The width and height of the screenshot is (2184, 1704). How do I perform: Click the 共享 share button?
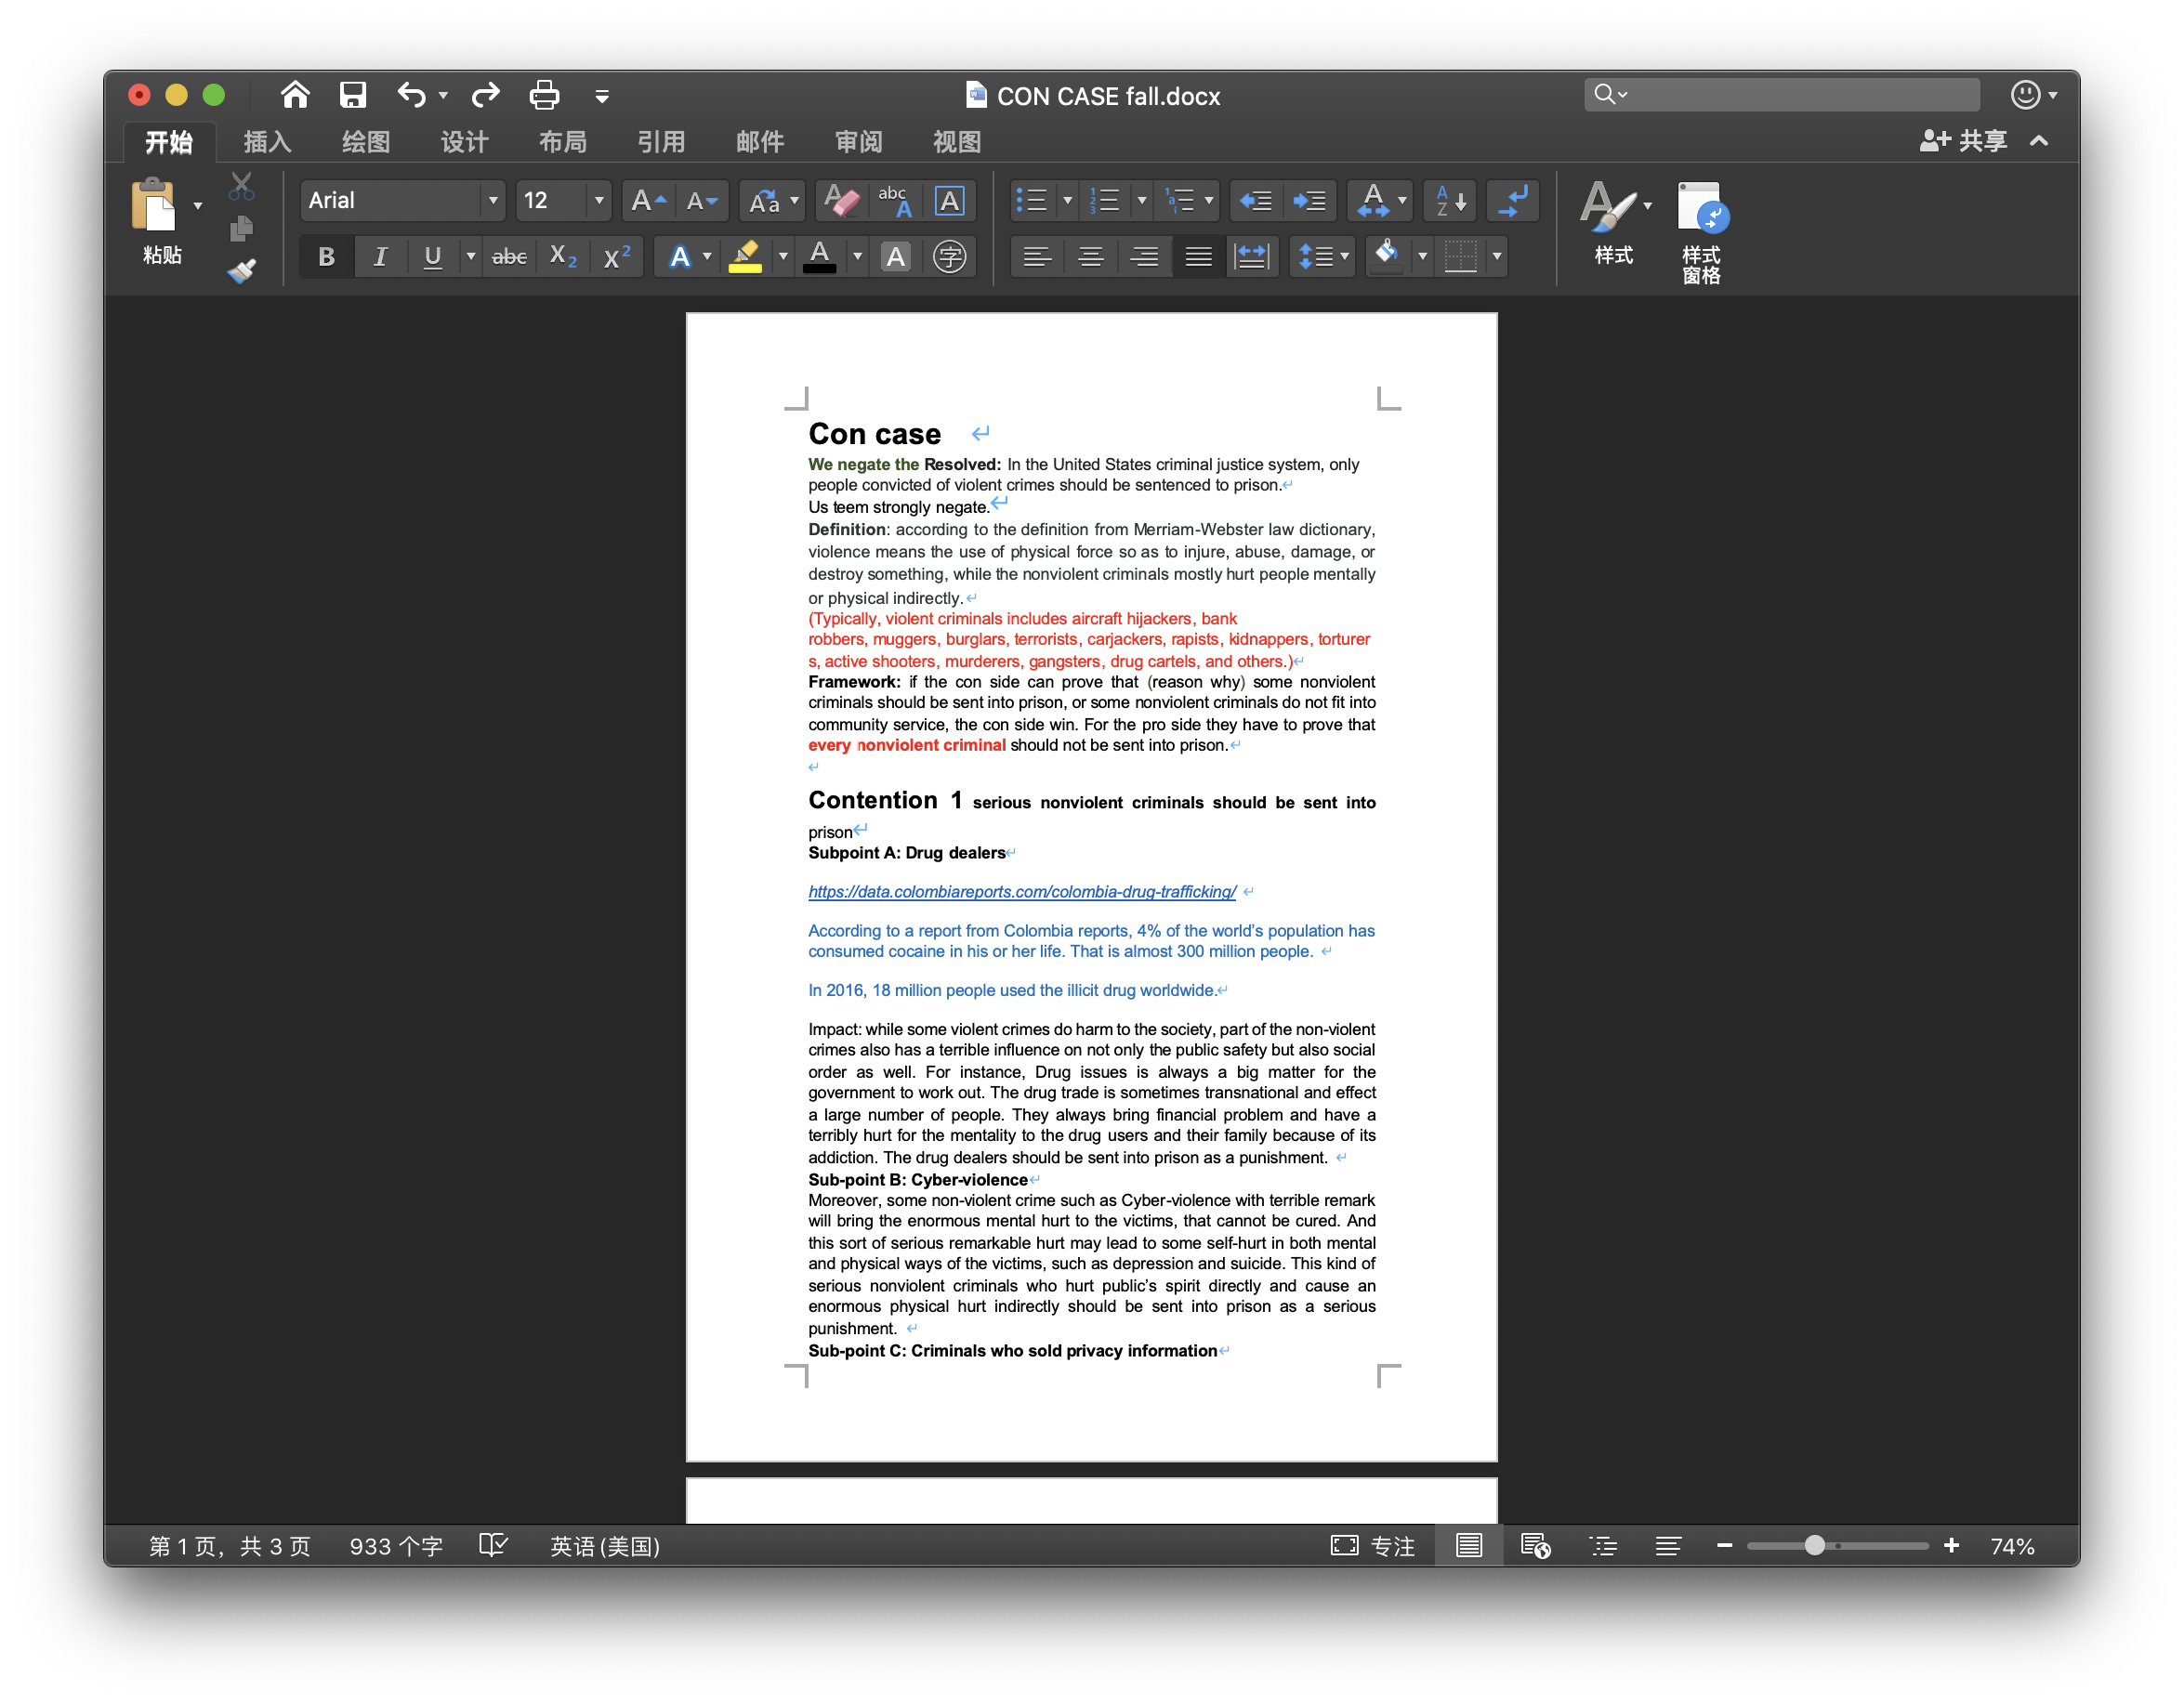1963,141
